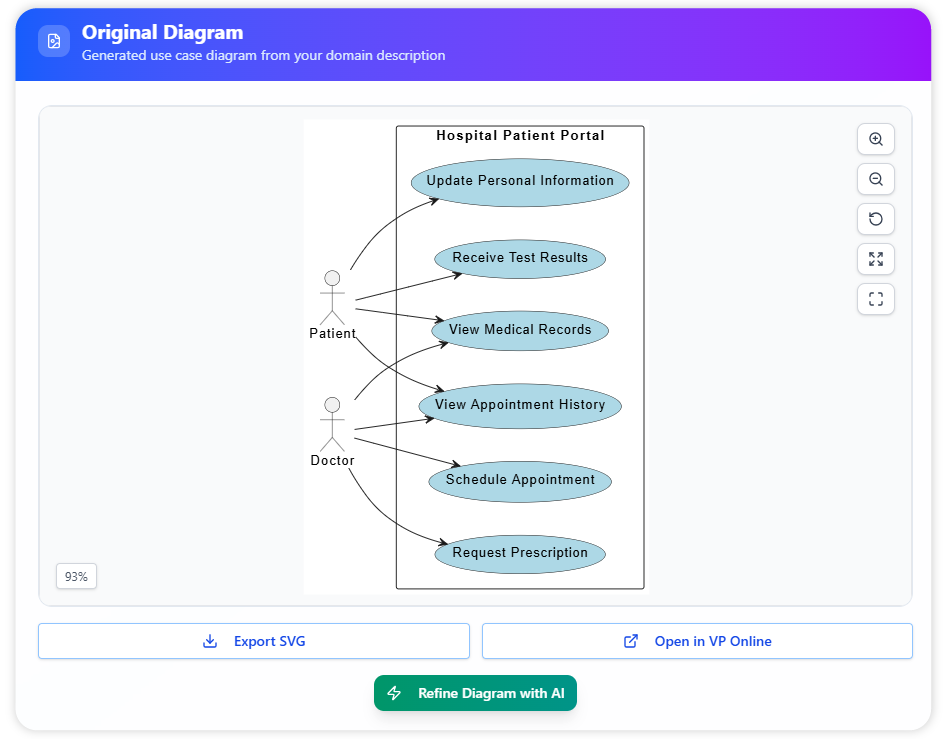Reset the diagram view rotation icon

[875, 219]
